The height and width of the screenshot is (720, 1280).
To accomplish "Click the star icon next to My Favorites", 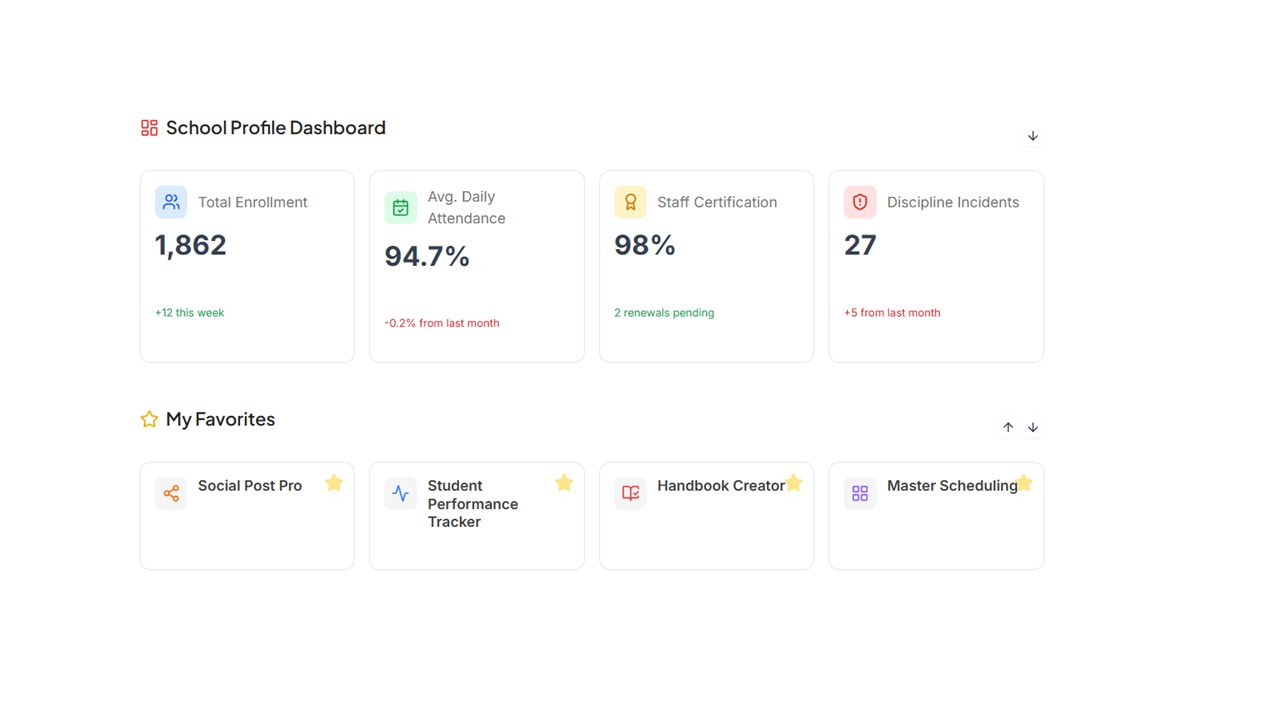I will pos(149,419).
